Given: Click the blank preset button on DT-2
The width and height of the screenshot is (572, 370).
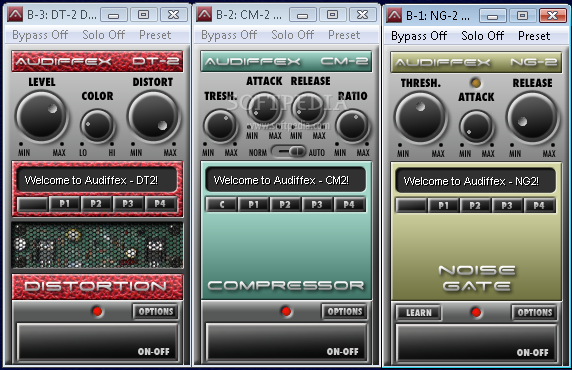Looking at the screenshot, I should (32, 204).
